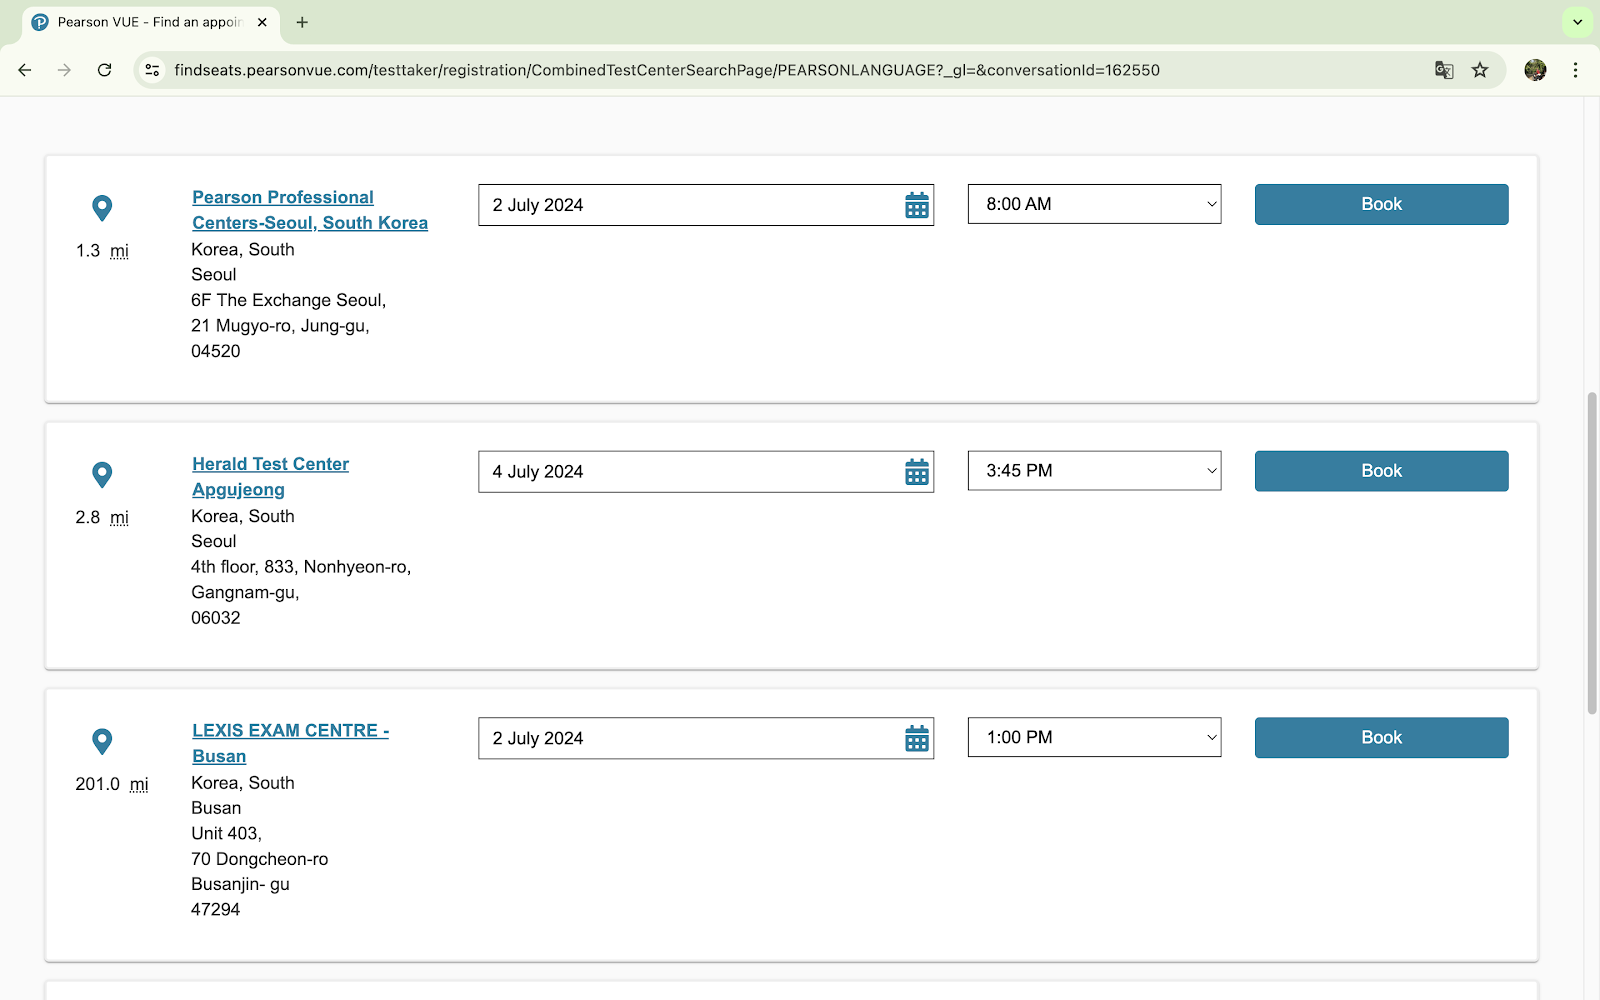Go back with browser back arrow
Screen dimensions: 1600x1000
25,70
